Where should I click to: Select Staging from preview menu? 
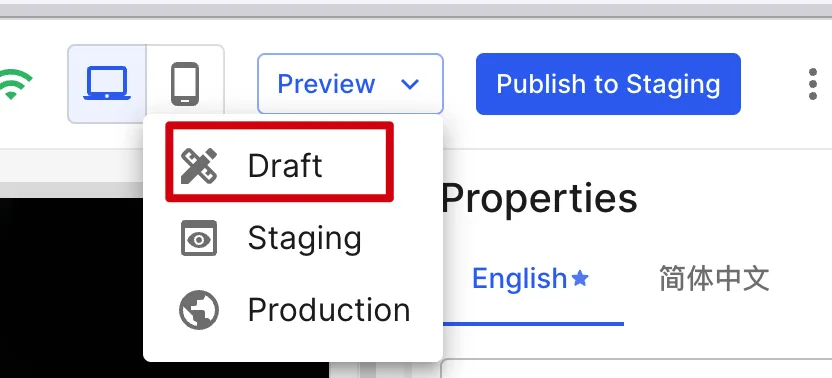click(293, 238)
